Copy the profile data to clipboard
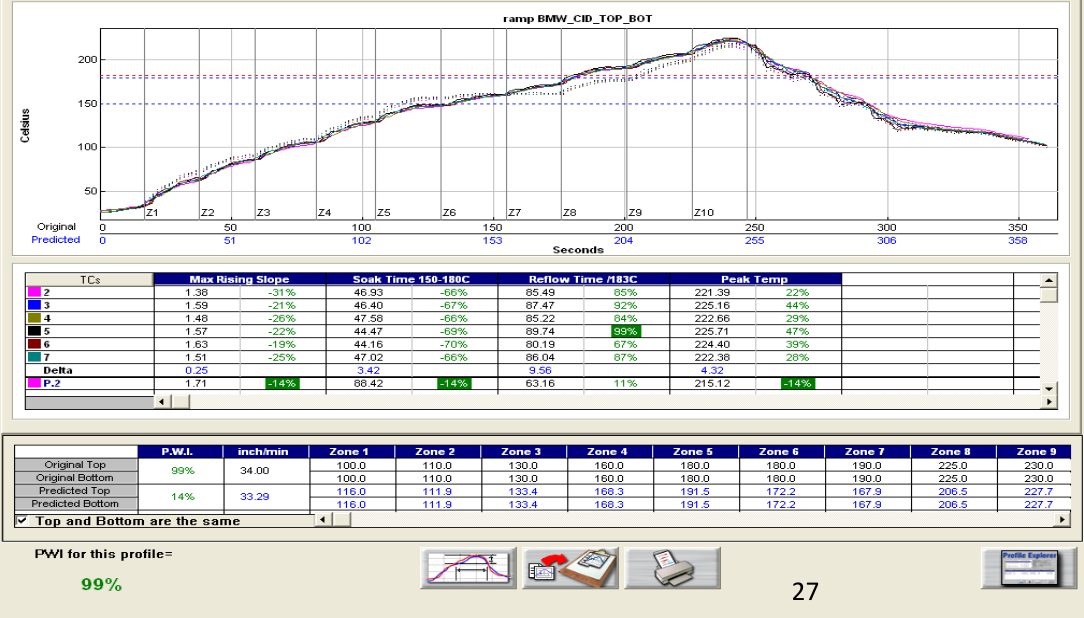Viewport: 1084px width, 618px height. (x=570, y=568)
